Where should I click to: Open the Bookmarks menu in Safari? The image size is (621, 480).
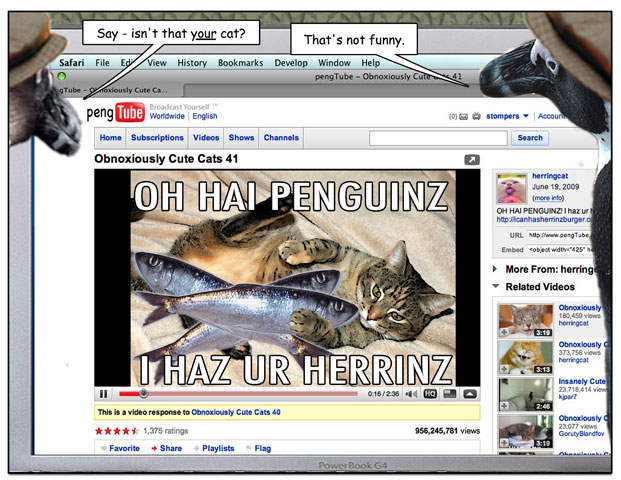pyautogui.click(x=240, y=63)
